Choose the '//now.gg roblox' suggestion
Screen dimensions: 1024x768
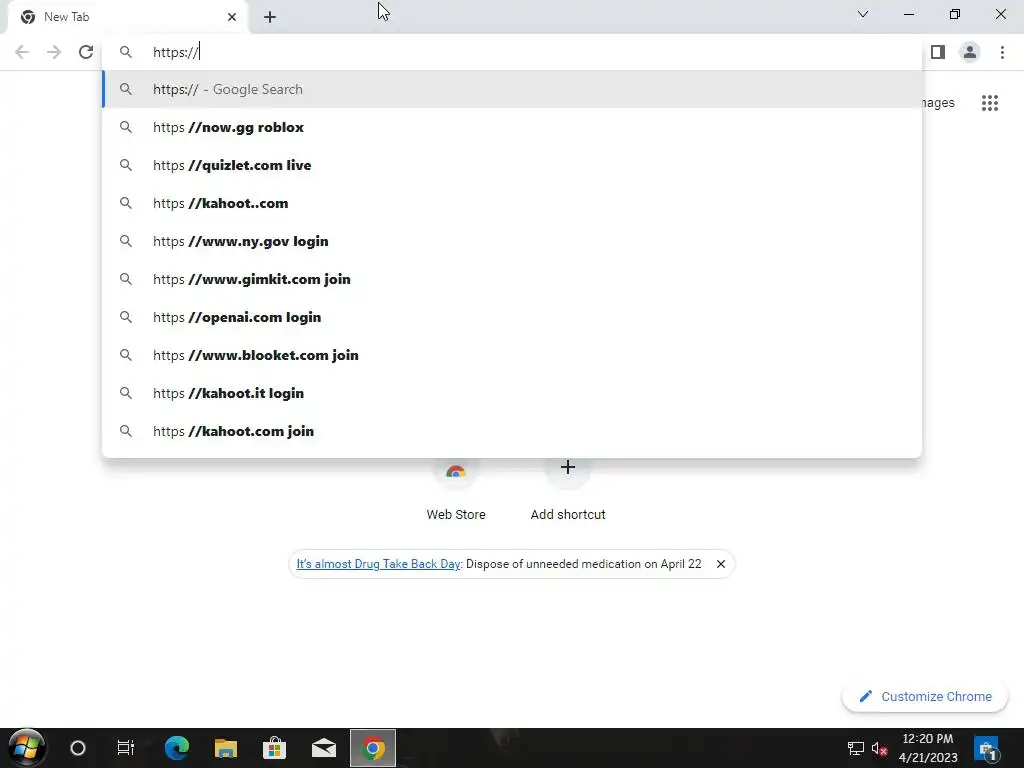tap(512, 127)
